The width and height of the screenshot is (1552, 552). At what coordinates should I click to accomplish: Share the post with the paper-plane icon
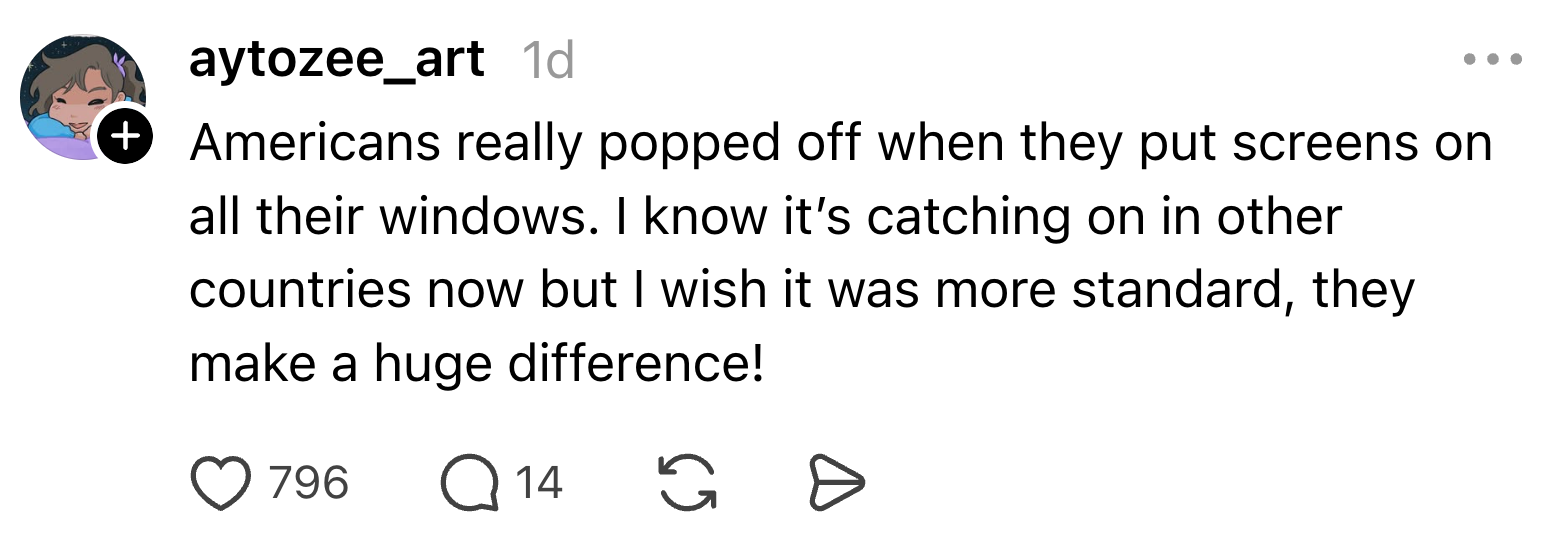point(835,483)
